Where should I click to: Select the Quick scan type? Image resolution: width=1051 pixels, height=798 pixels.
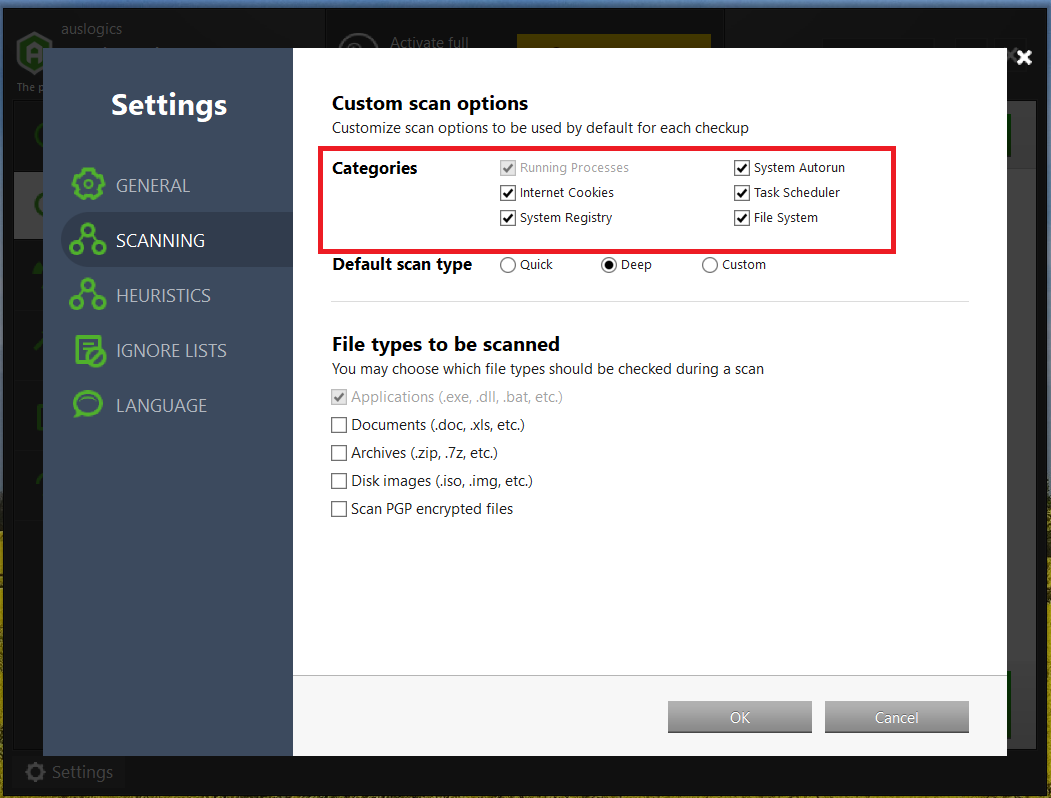point(508,264)
